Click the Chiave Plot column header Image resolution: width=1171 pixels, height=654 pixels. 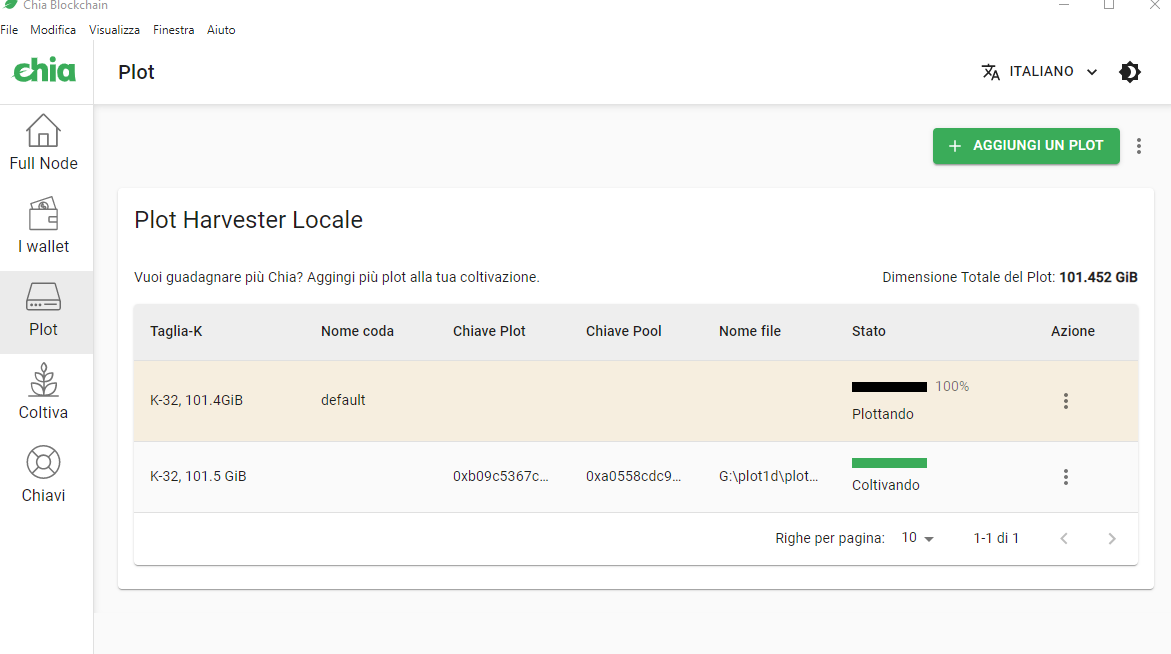pos(489,331)
